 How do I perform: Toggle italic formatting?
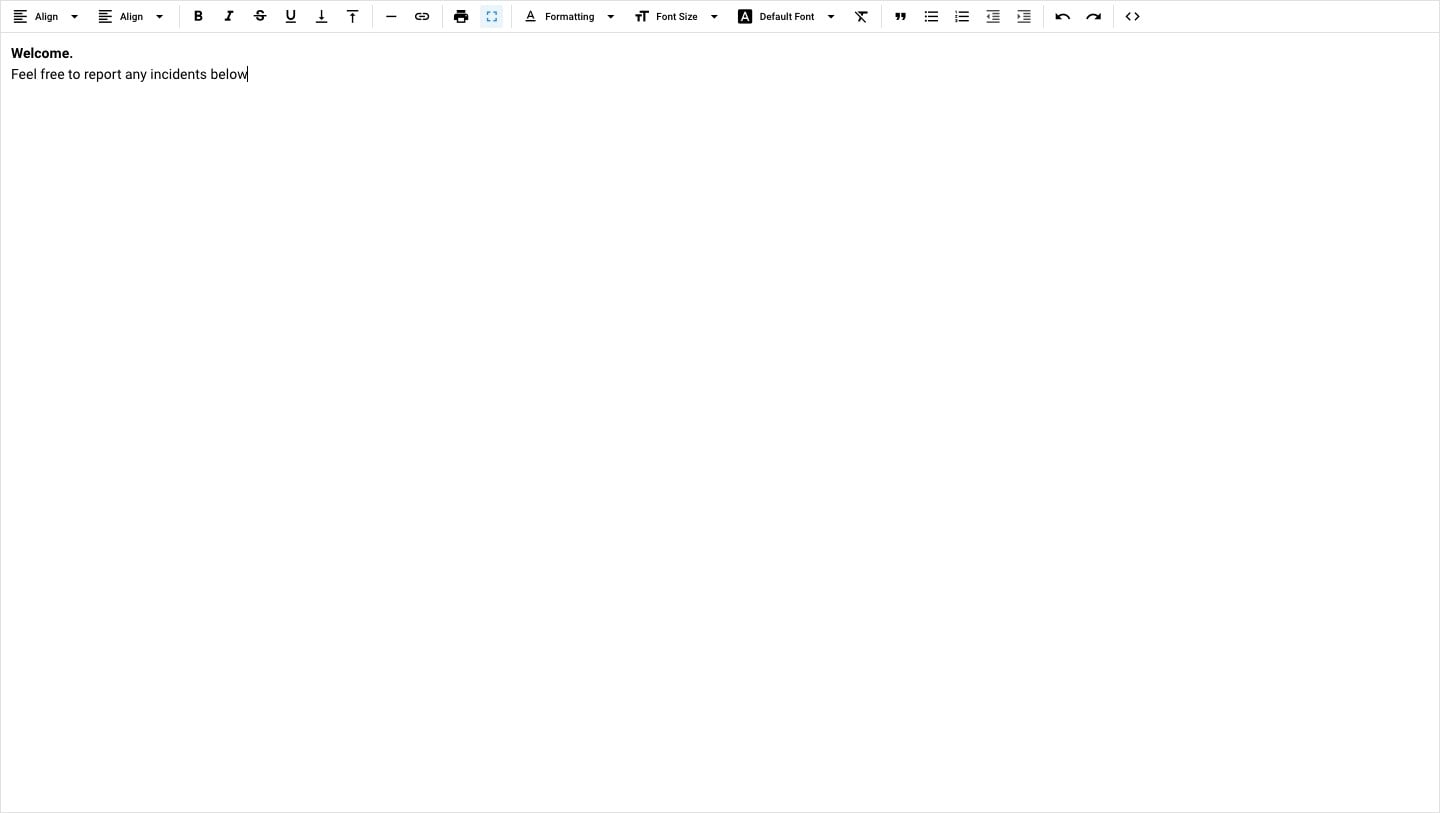[x=229, y=17]
